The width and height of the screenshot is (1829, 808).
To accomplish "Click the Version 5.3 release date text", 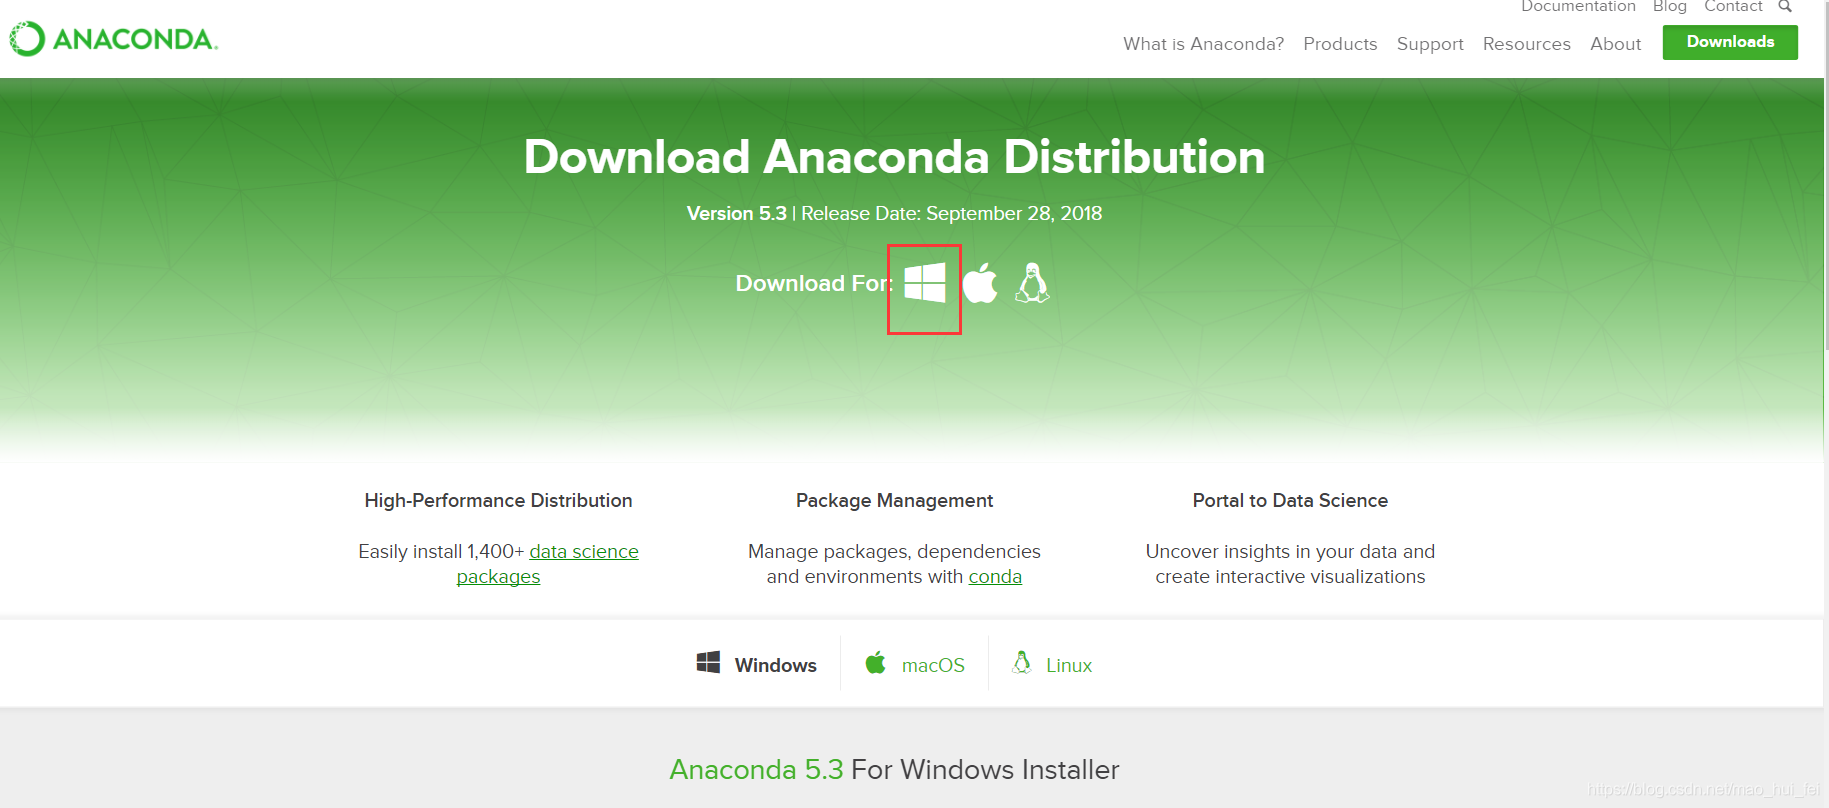I will pyautogui.click(x=894, y=213).
